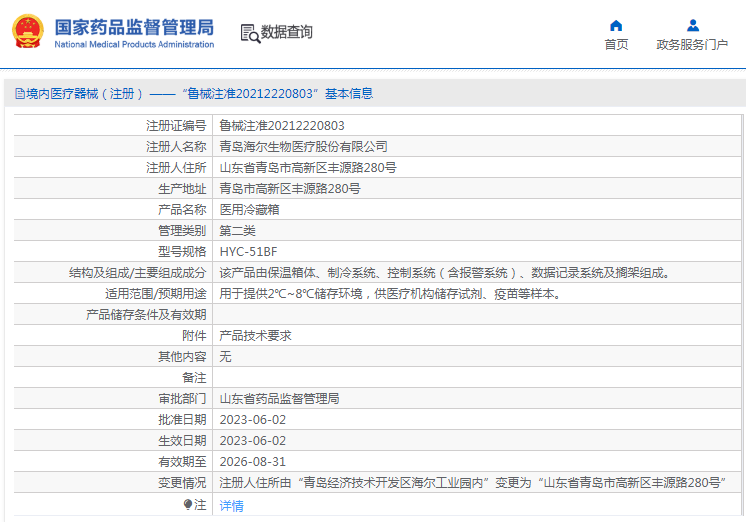Go to 政务服务门户 portal label

(692, 45)
